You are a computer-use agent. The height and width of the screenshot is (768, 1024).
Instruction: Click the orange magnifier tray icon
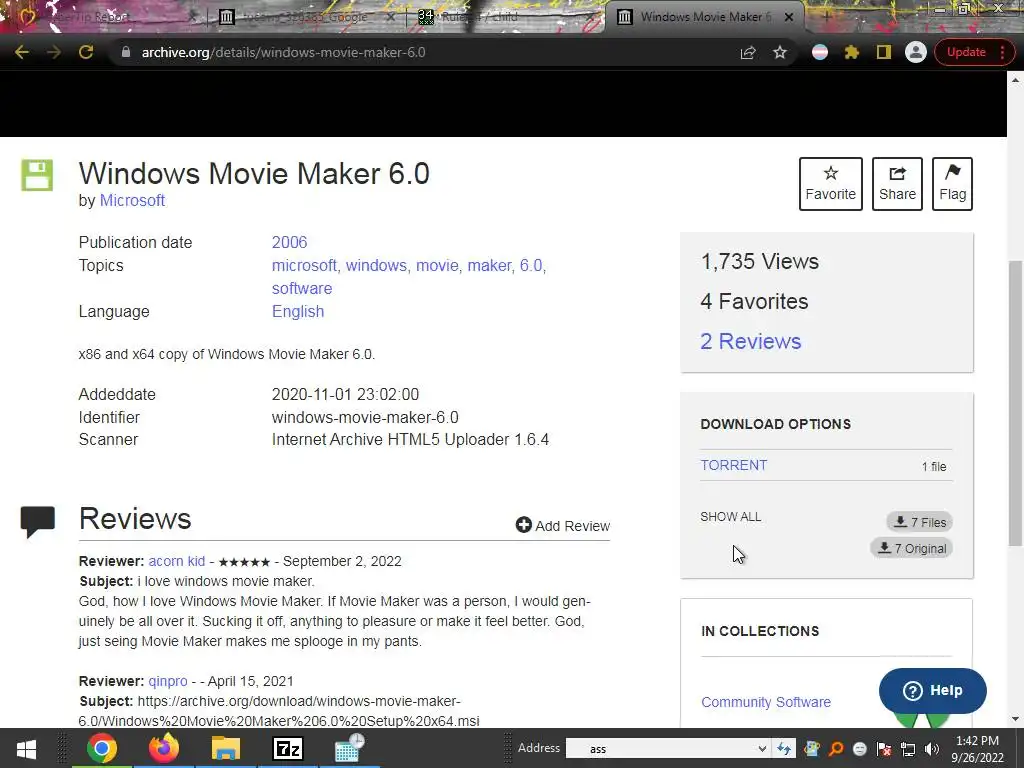coord(837,749)
